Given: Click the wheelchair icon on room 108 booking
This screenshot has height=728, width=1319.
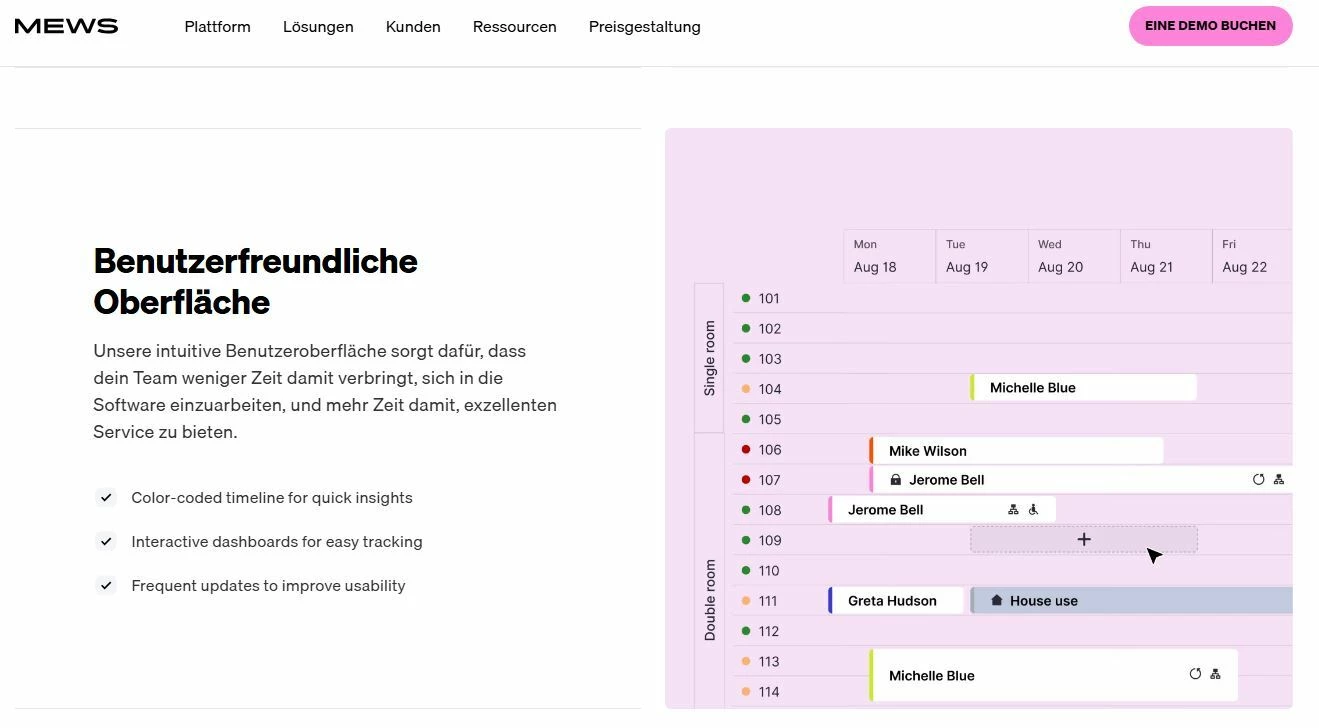Looking at the screenshot, I should click(x=1034, y=510).
